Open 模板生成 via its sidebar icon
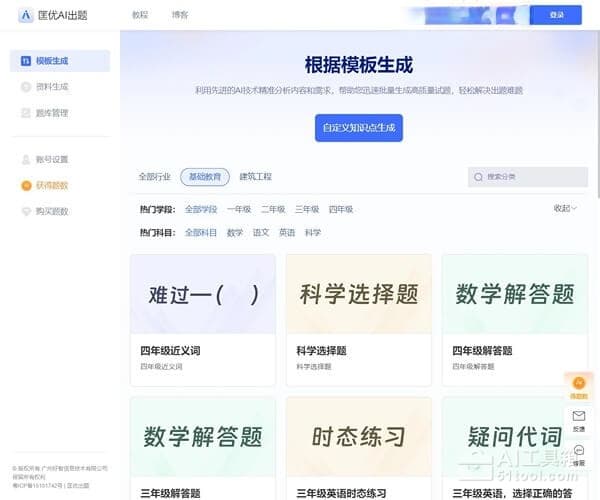 (x=26, y=61)
